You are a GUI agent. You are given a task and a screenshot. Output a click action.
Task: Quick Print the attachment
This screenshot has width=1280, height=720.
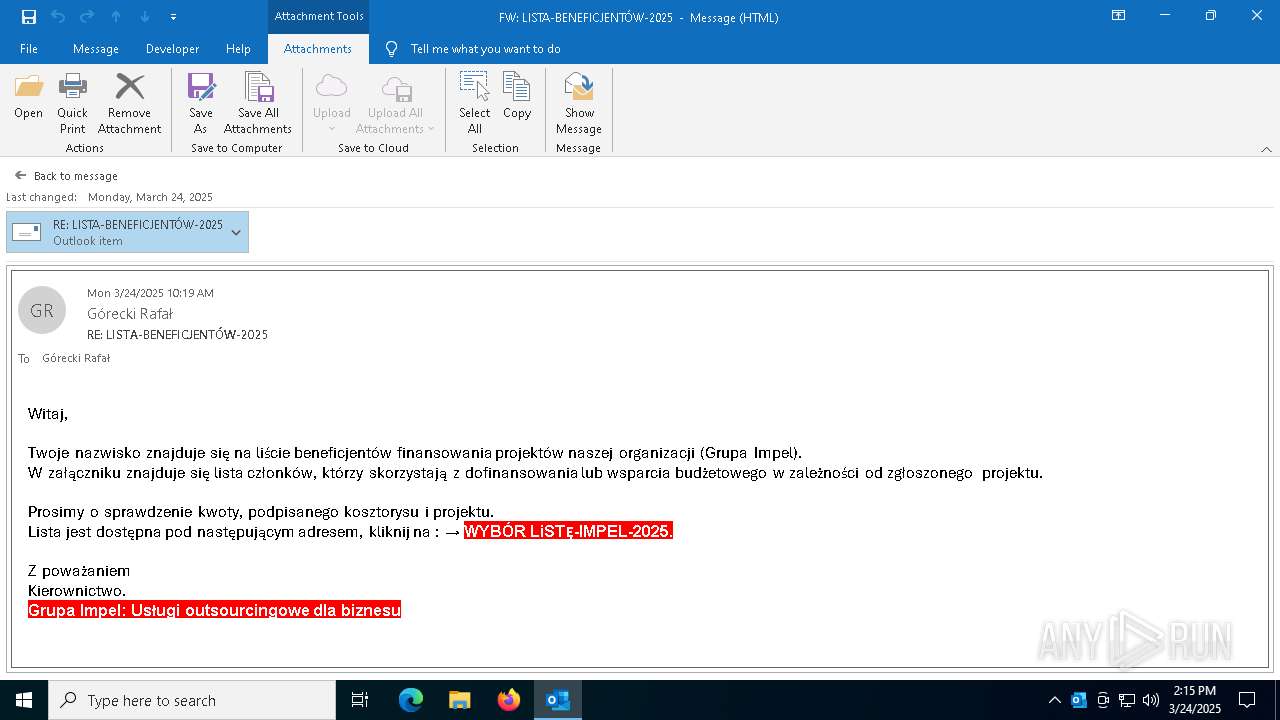72,104
